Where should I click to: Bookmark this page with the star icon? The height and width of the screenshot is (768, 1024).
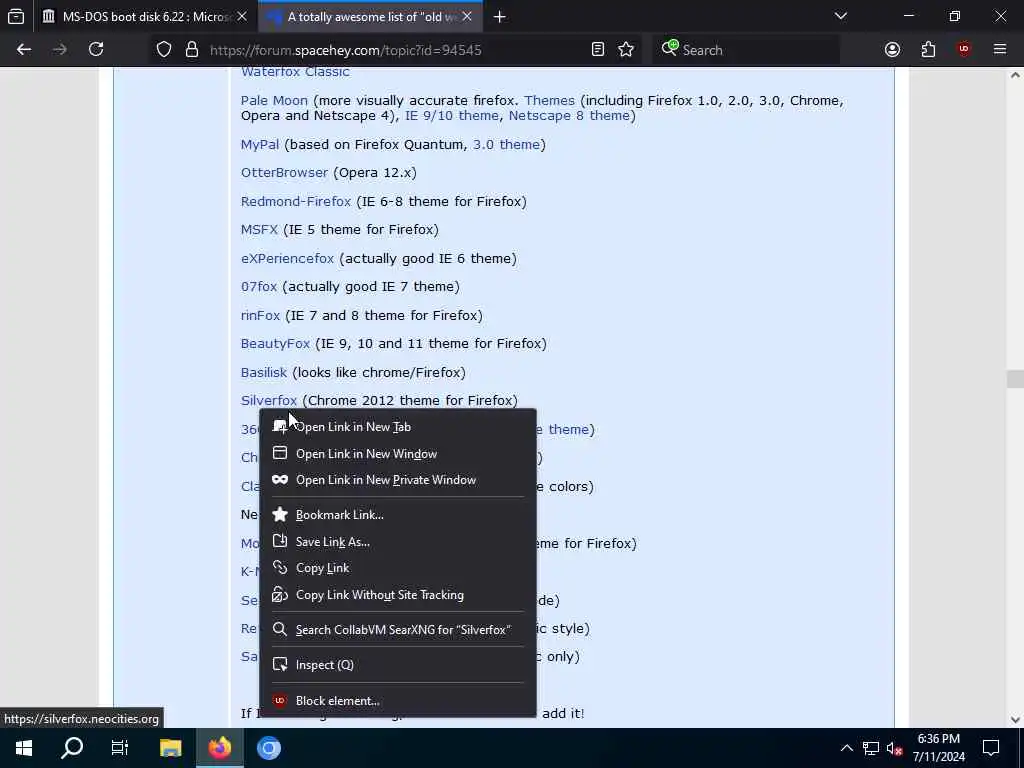coord(626,50)
